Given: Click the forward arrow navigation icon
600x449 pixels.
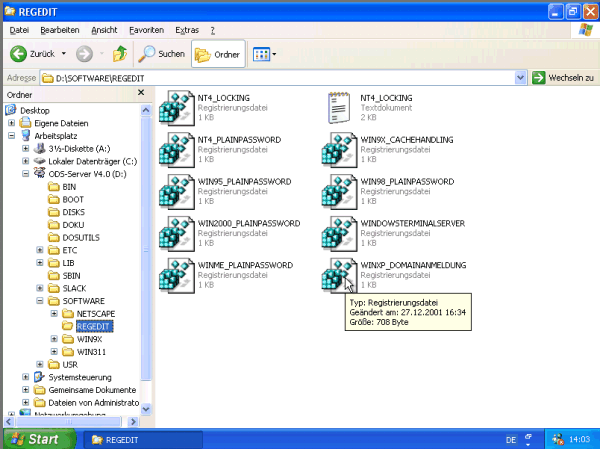Looking at the screenshot, I should tap(84, 54).
